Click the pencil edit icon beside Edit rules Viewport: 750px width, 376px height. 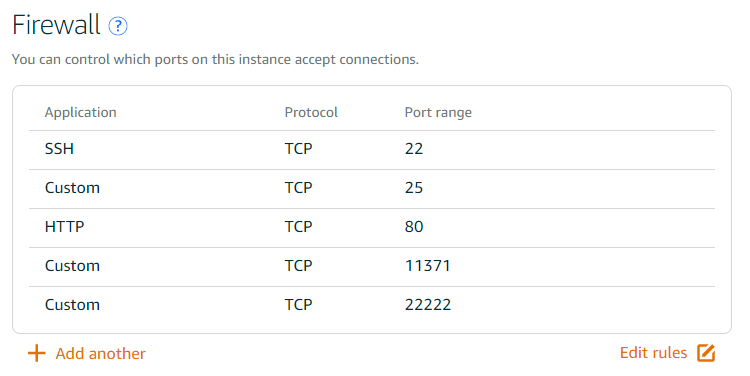point(706,353)
